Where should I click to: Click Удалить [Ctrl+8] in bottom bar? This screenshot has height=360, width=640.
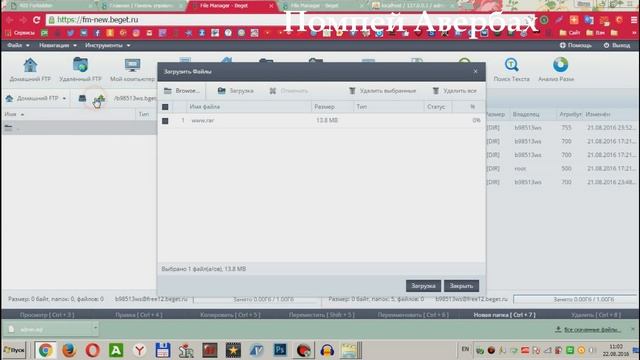(x=596, y=315)
